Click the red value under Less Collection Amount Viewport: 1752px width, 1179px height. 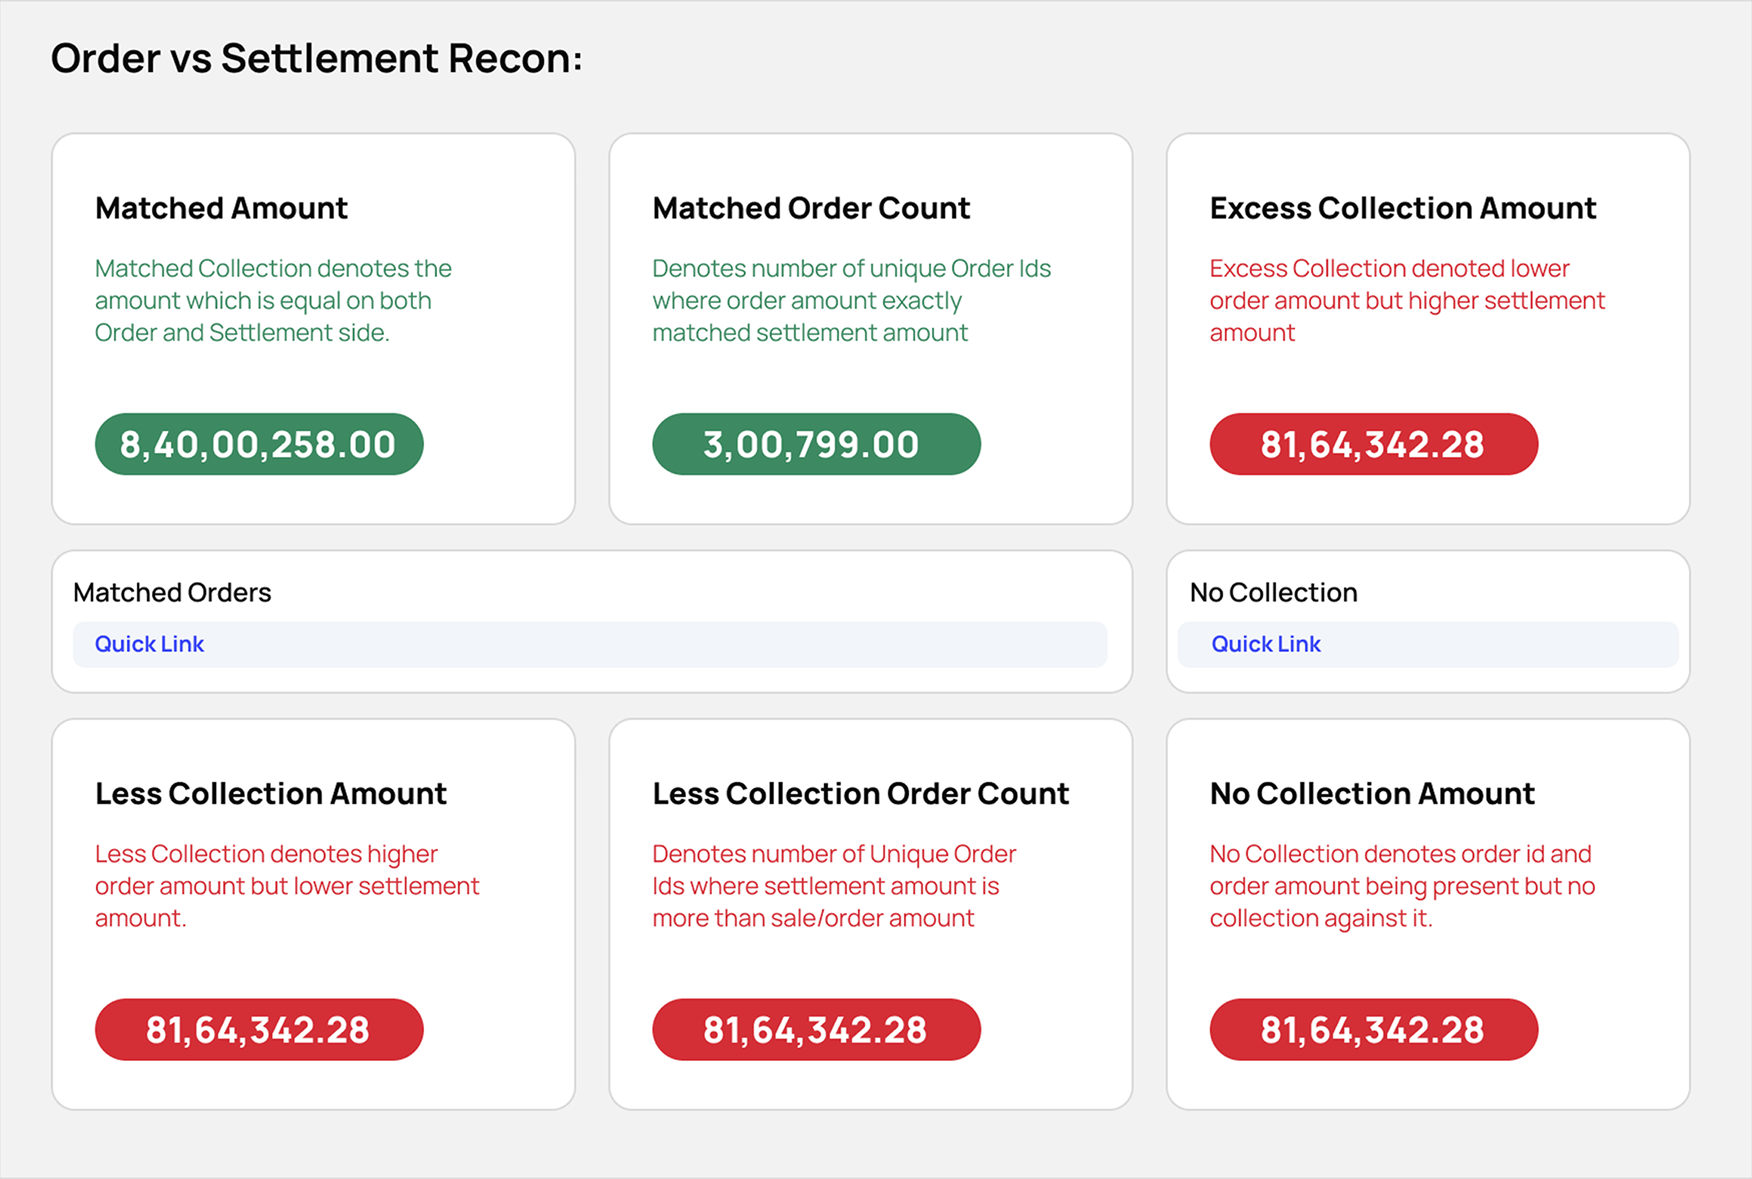click(x=259, y=1029)
